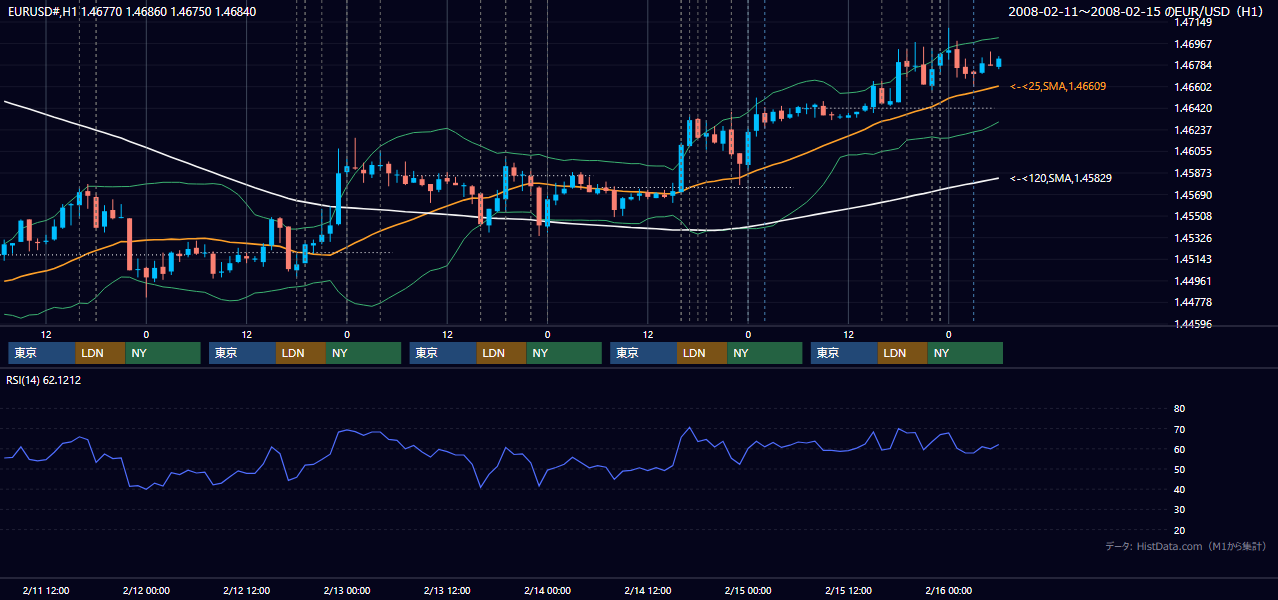The width and height of the screenshot is (1278, 600).
Task: Click price axis value 1.47149
Action: (x=1193, y=22)
